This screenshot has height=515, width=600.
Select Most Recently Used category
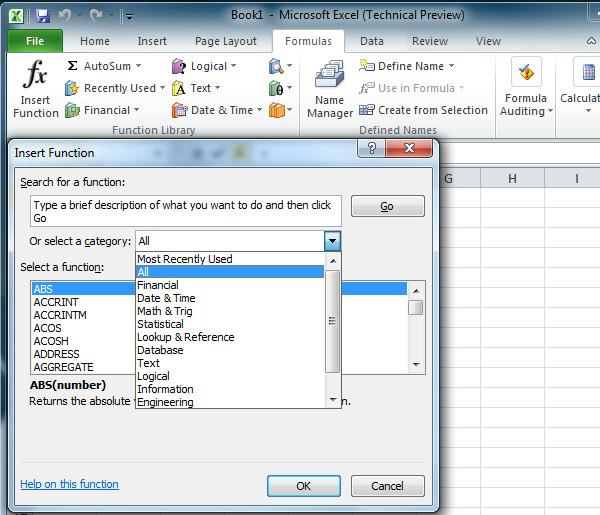click(230, 259)
